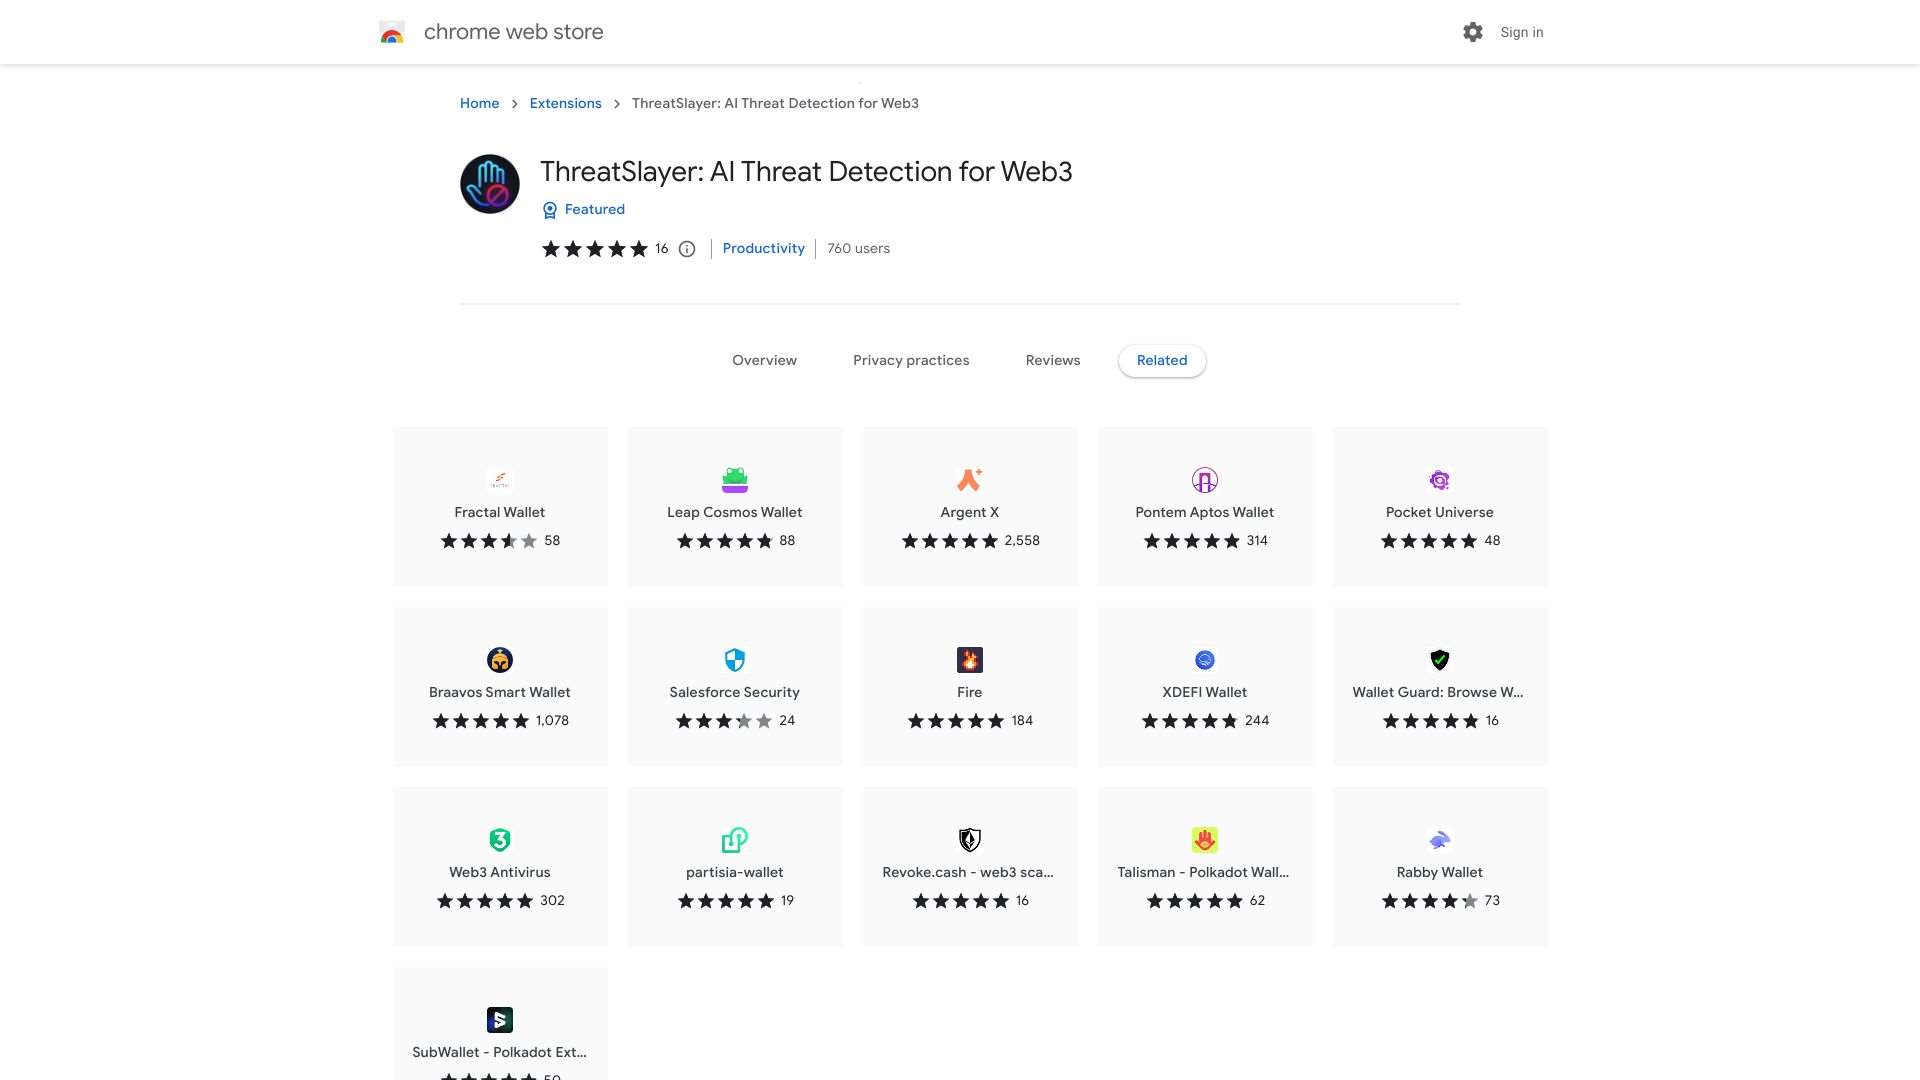Open the Productivity category link

[x=763, y=248]
